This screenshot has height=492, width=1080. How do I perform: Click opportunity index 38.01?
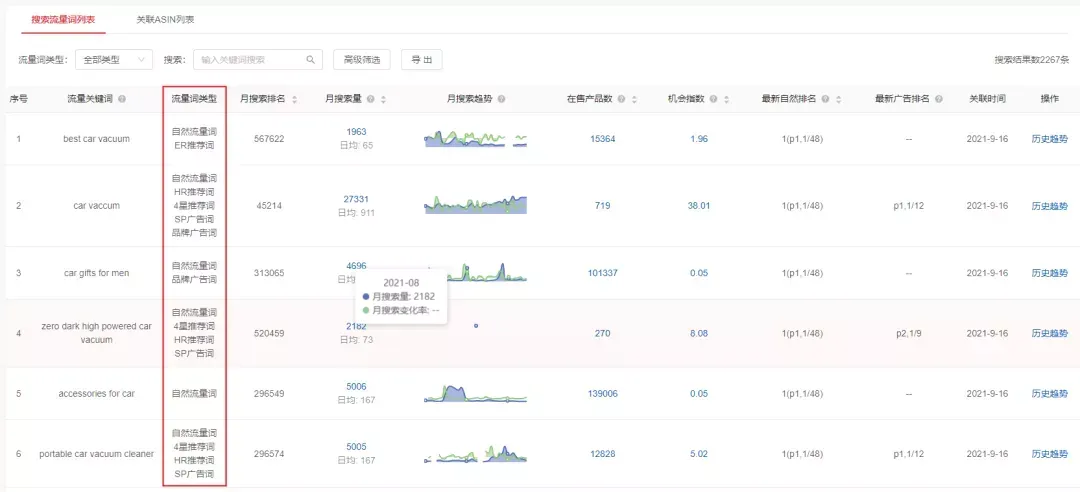699,205
